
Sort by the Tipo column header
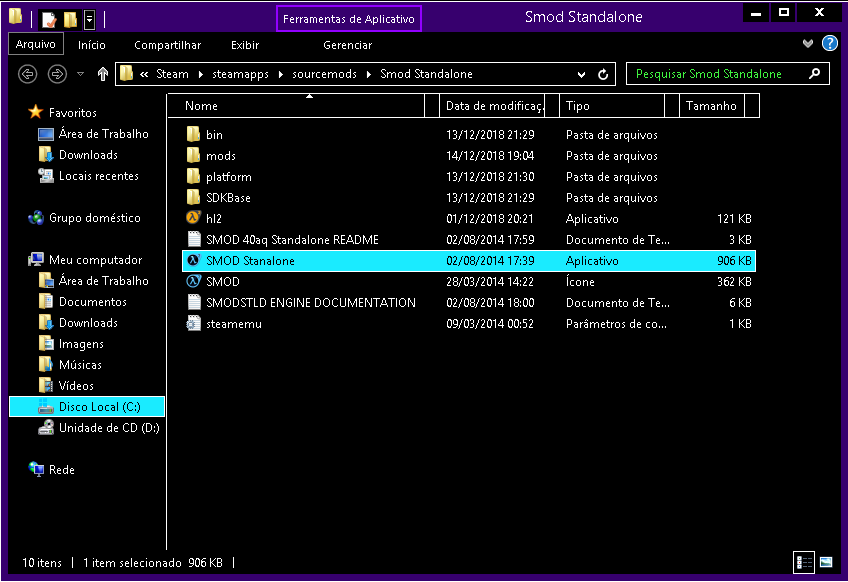[x=612, y=105]
